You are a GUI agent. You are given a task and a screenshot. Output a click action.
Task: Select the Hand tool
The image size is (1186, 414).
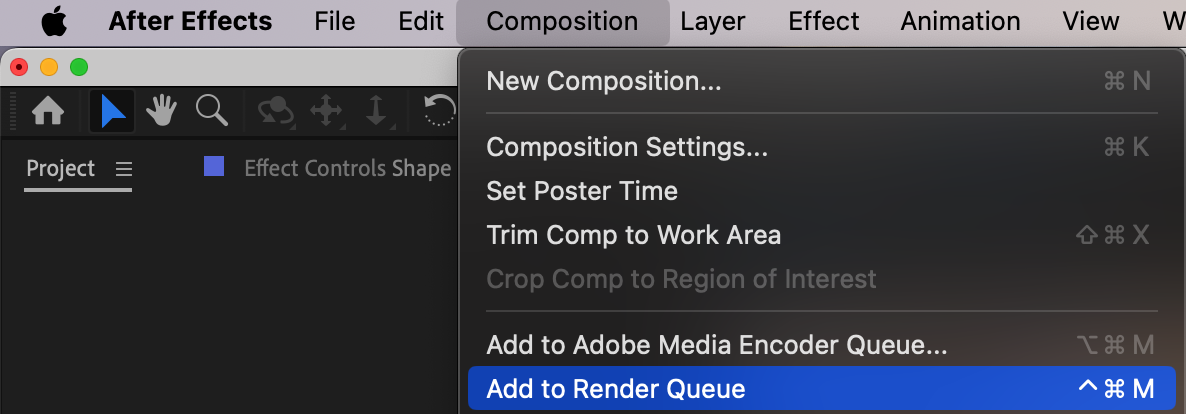click(x=161, y=111)
